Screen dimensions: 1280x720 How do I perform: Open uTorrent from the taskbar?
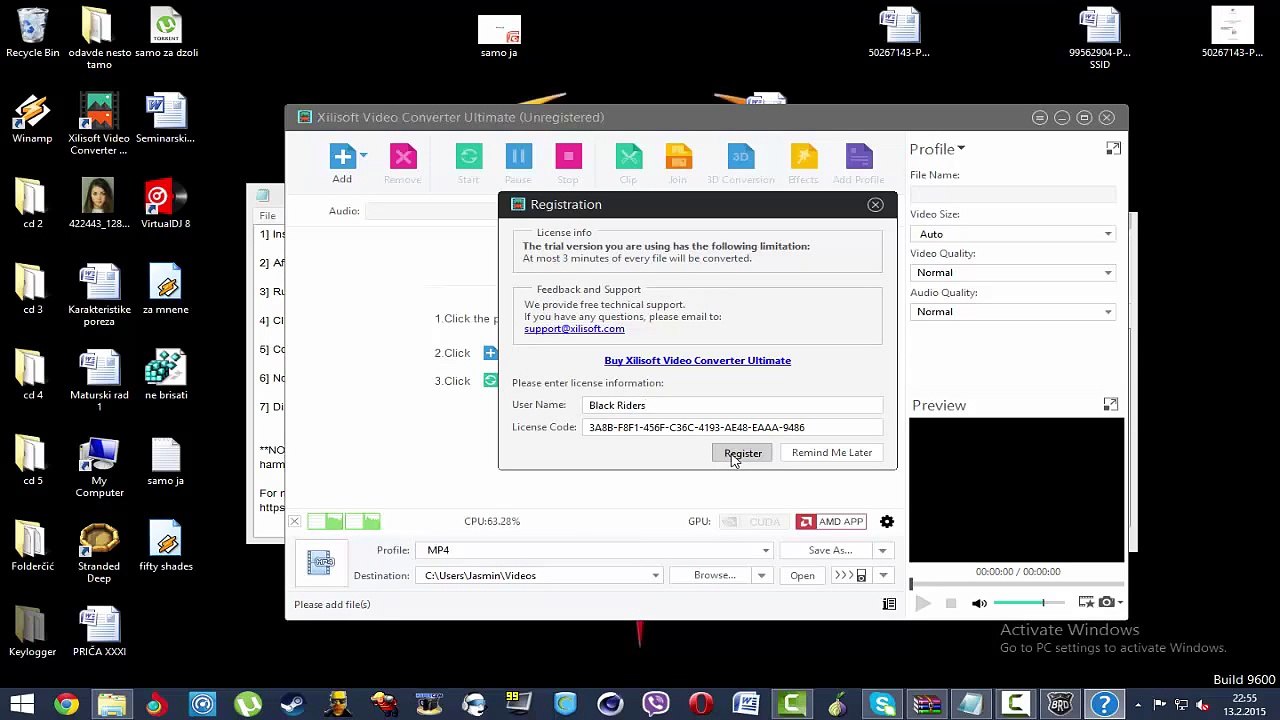click(247, 704)
